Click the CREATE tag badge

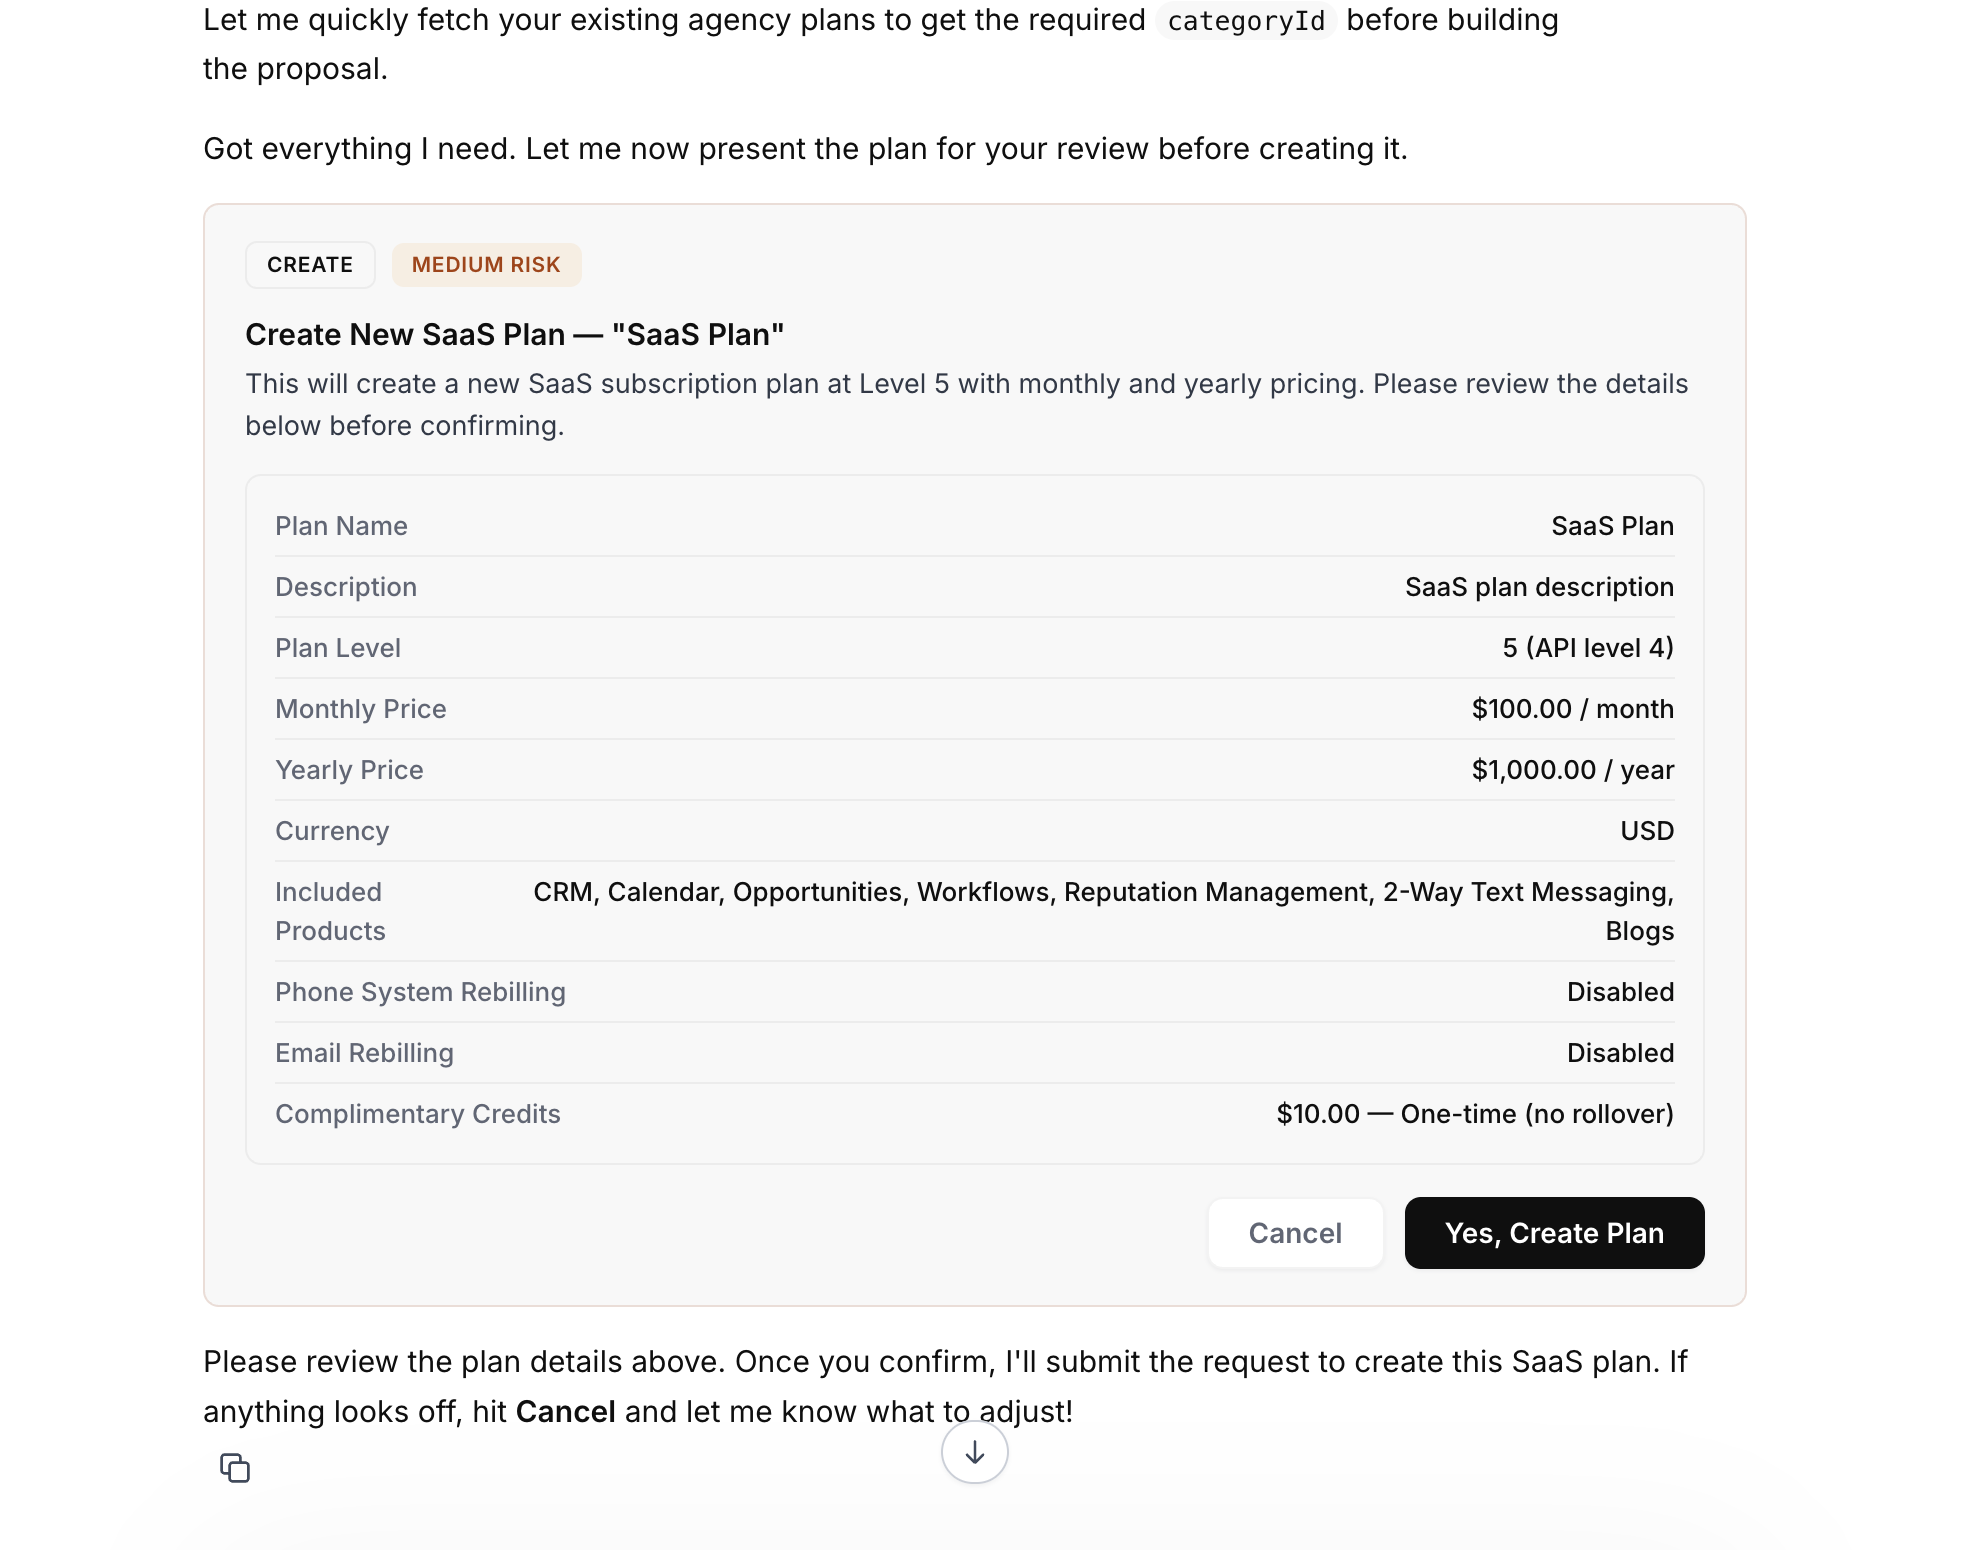coord(310,265)
